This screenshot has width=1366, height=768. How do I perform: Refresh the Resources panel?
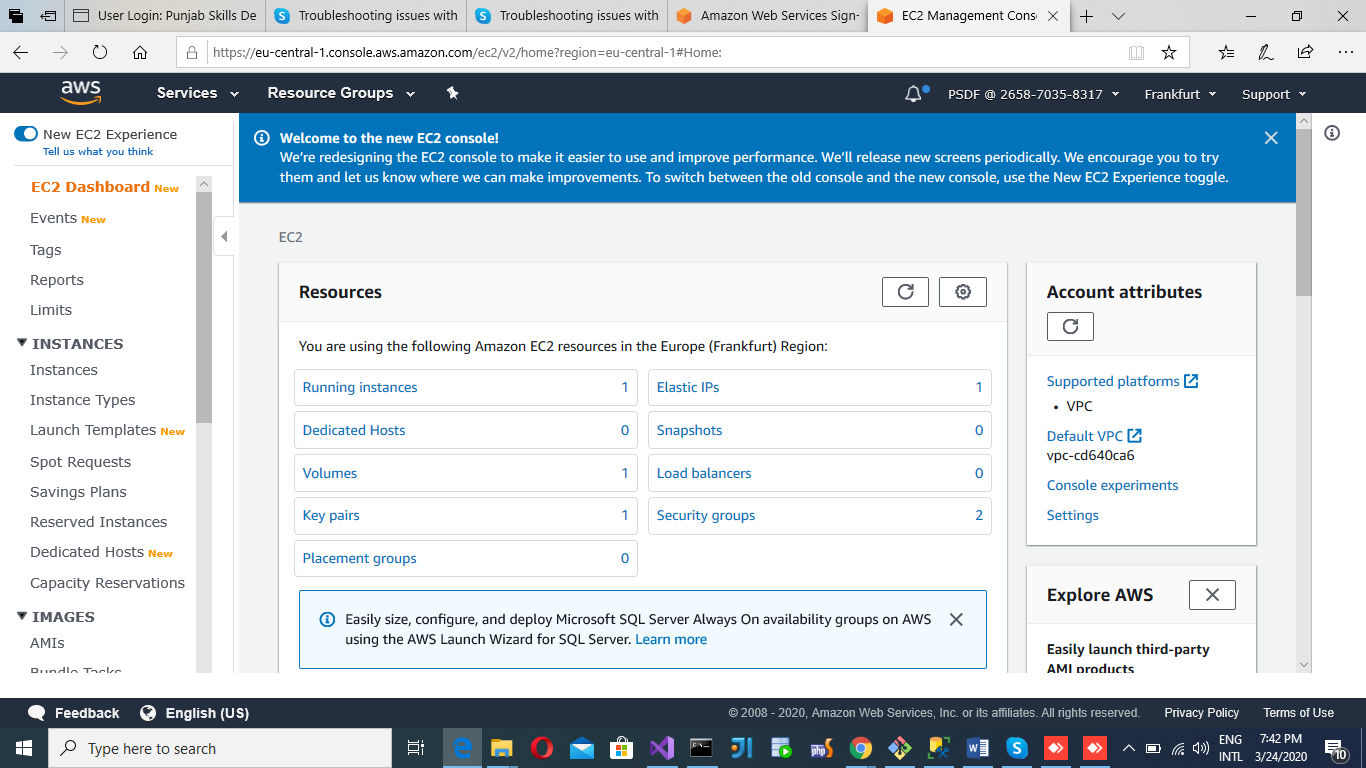[x=905, y=292]
